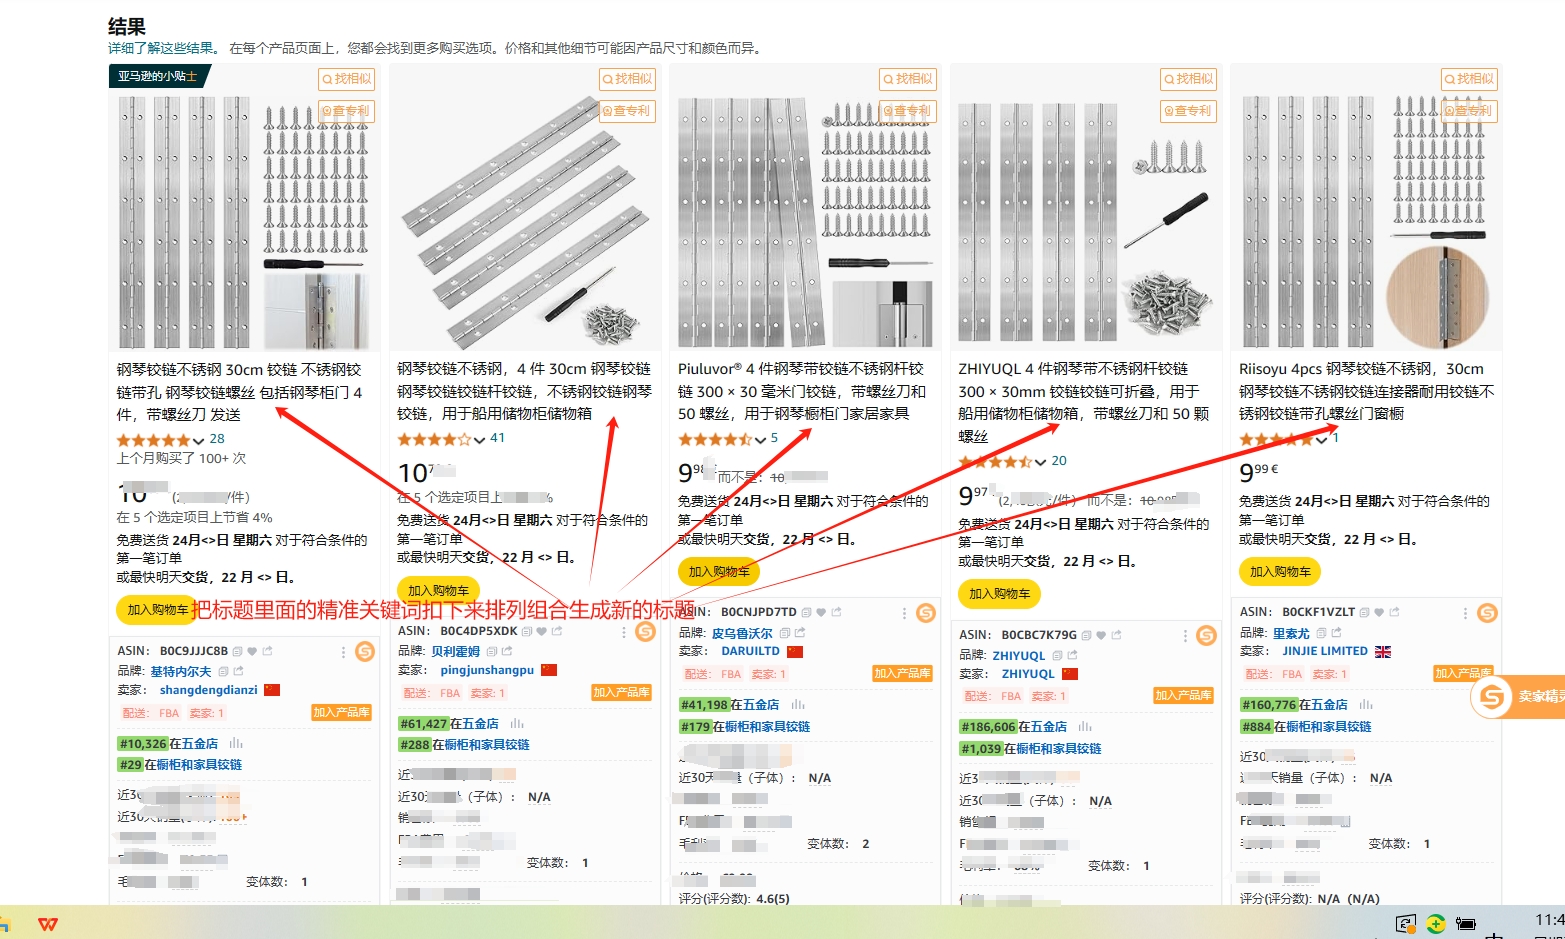Favorite product B0C4DP5XDK with the heart icon

point(542,632)
